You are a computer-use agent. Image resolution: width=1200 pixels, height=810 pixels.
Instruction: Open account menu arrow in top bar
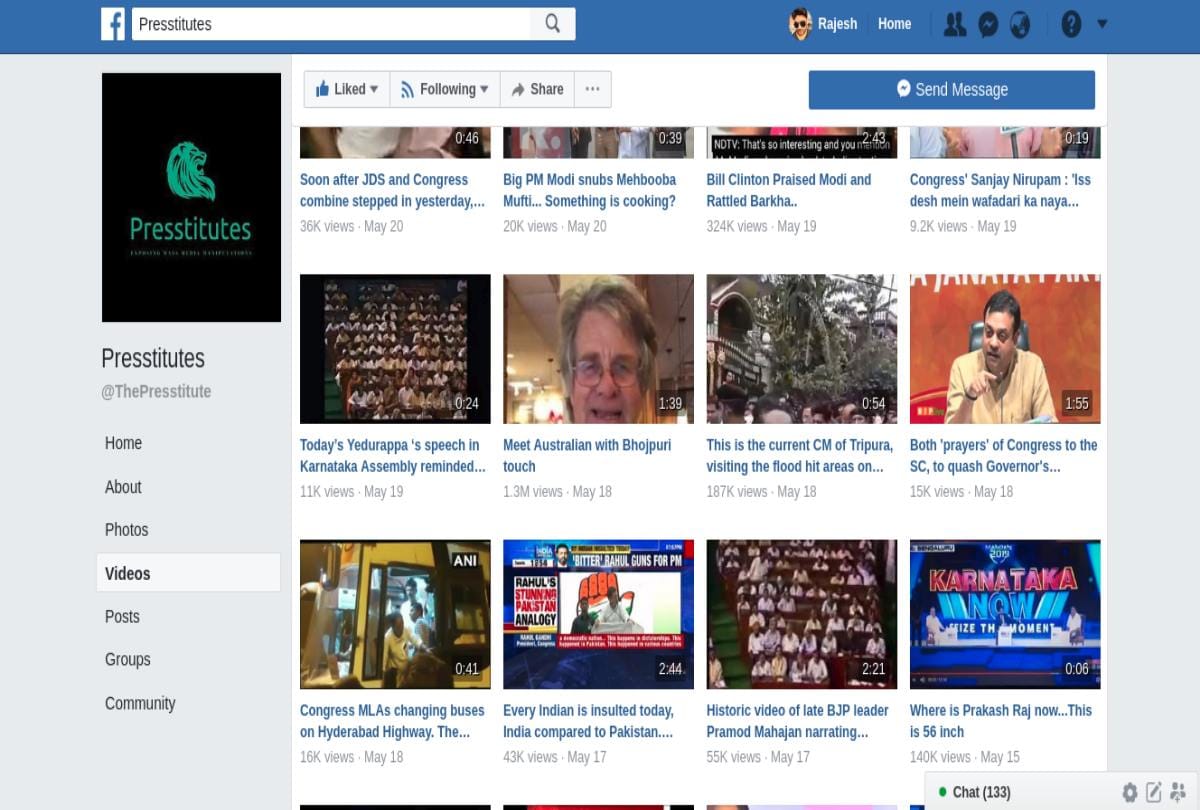click(x=1102, y=24)
